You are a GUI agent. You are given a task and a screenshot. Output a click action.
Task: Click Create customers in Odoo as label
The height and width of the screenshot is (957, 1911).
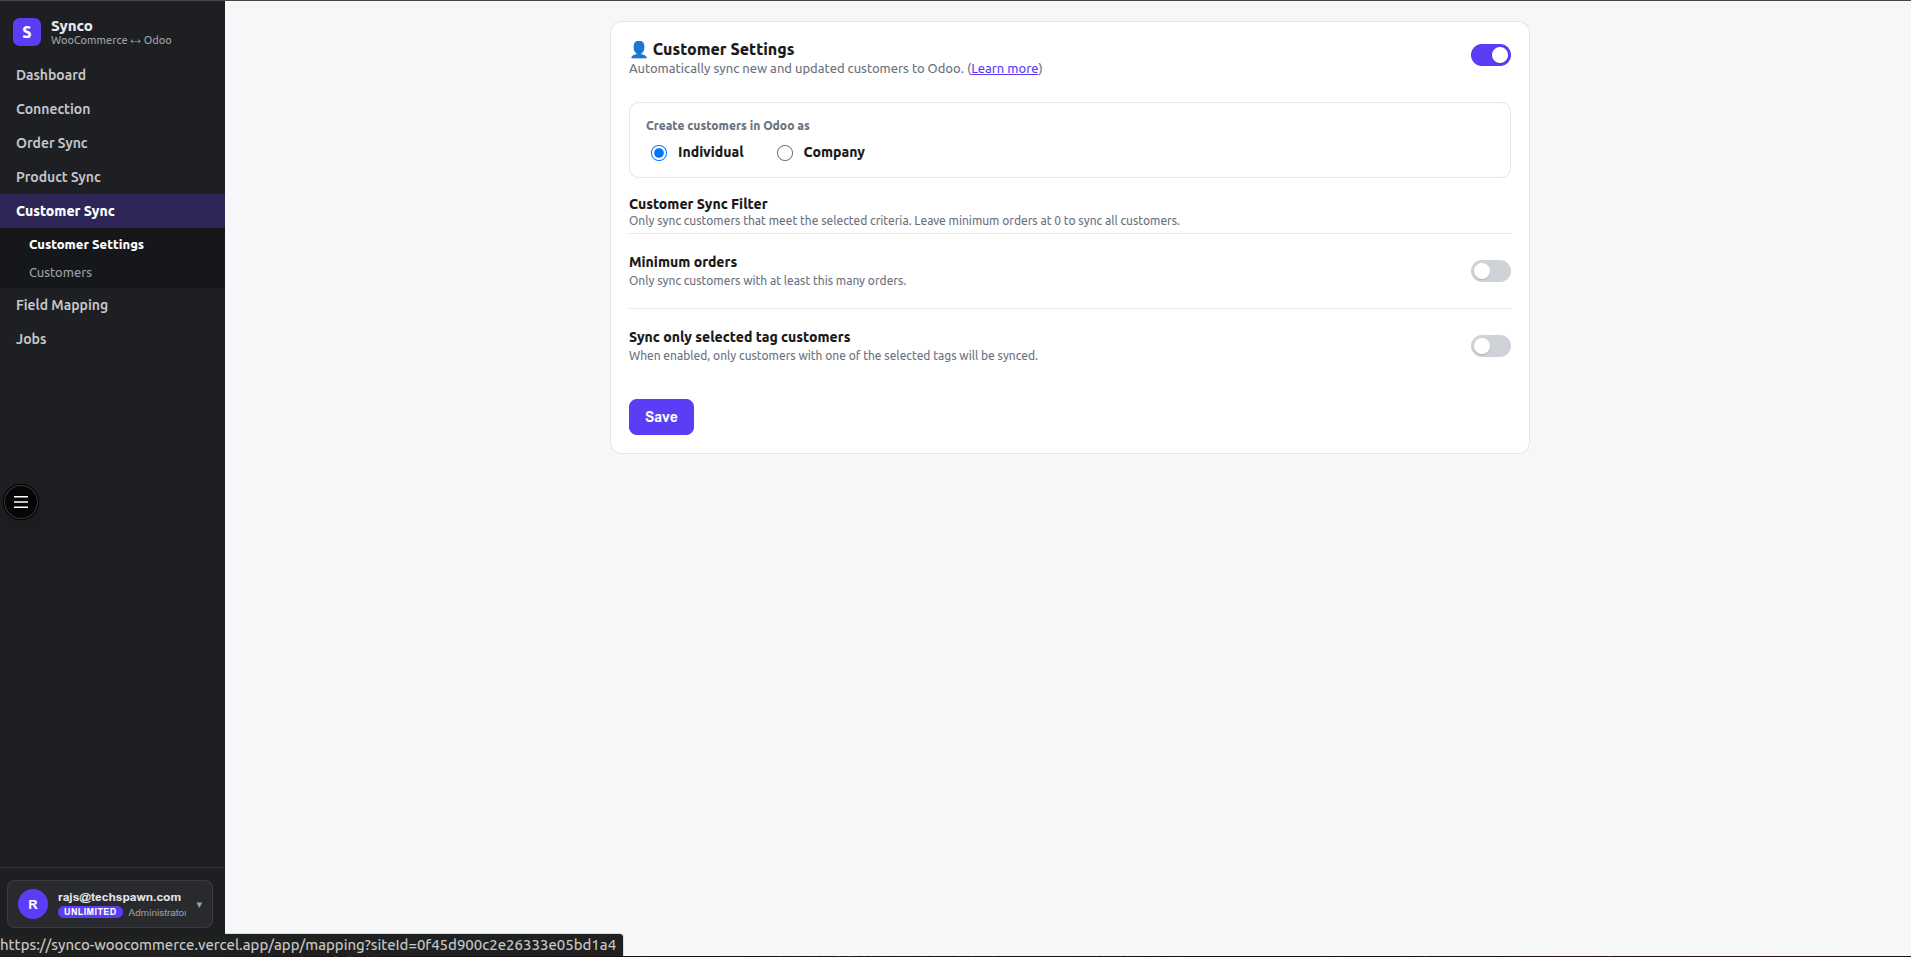(x=728, y=126)
